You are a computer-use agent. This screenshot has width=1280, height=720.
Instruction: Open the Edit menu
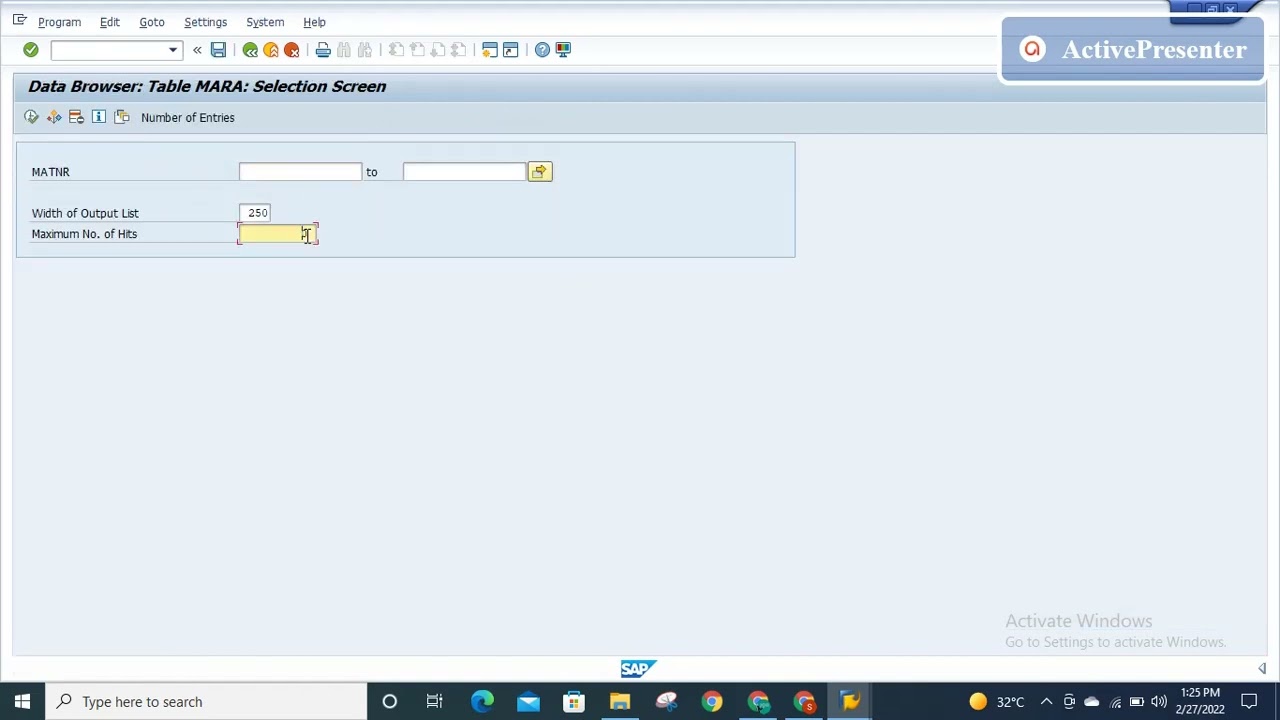(110, 22)
